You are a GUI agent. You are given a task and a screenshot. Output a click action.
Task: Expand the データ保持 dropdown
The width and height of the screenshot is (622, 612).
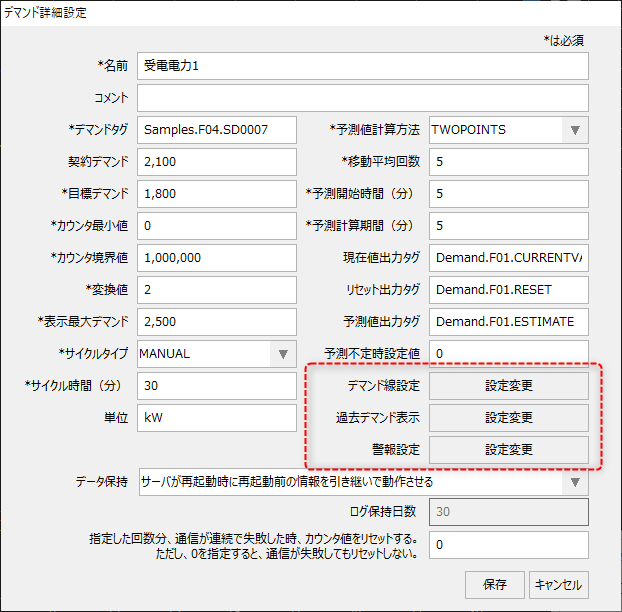tap(575, 482)
